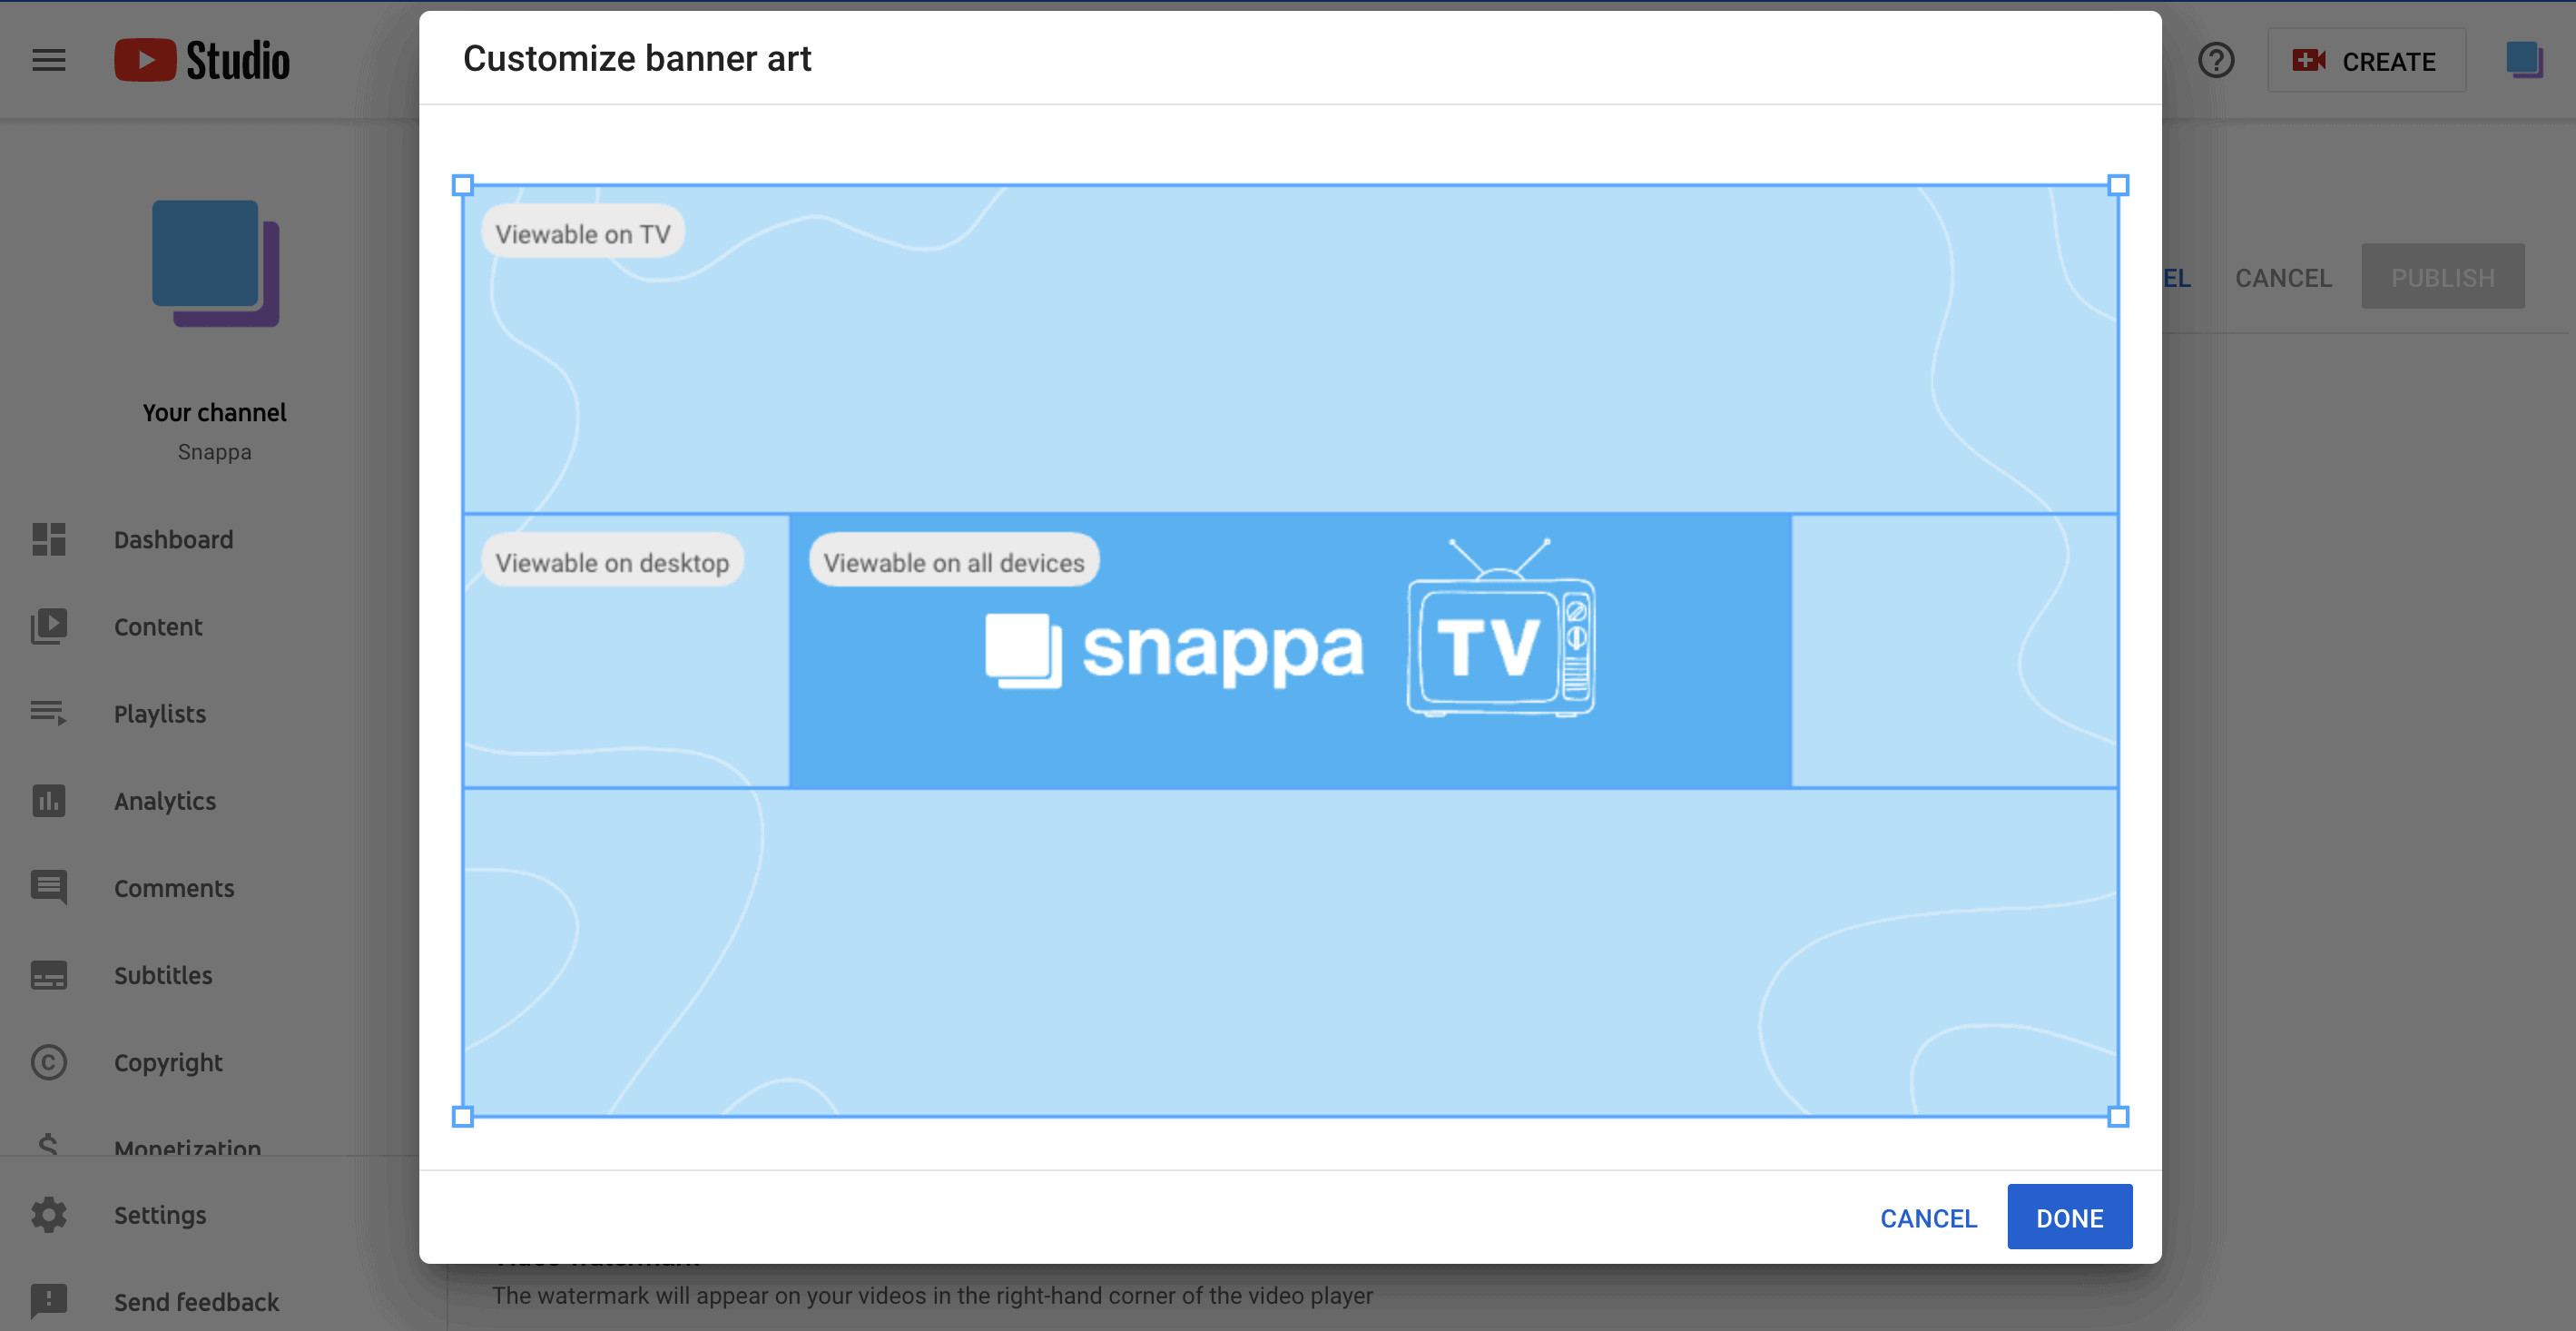Click the hamburger menu icon
Screen dimensions: 2576x1331
point(47,59)
